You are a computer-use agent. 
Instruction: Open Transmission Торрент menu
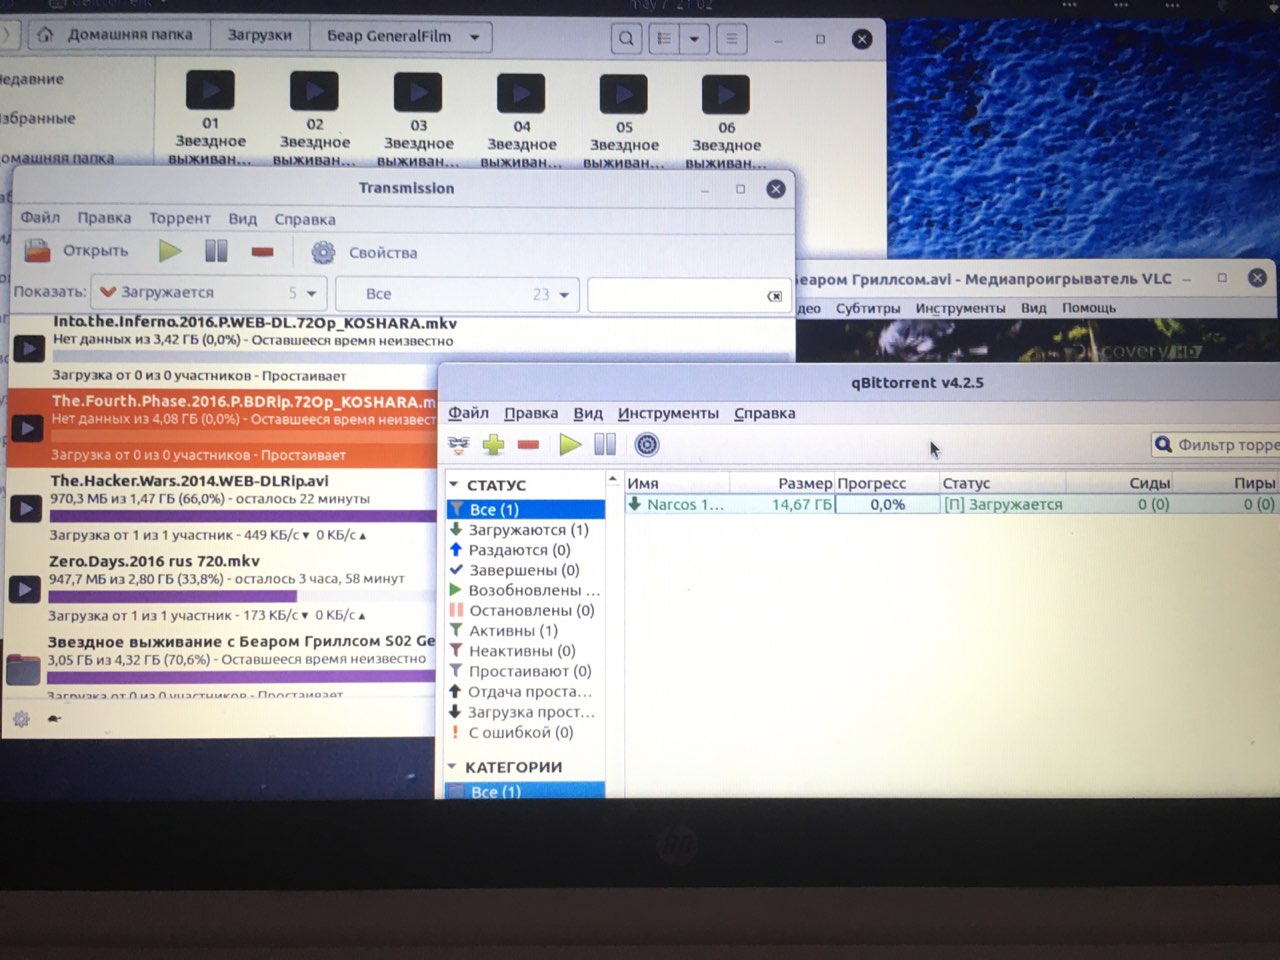point(180,218)
